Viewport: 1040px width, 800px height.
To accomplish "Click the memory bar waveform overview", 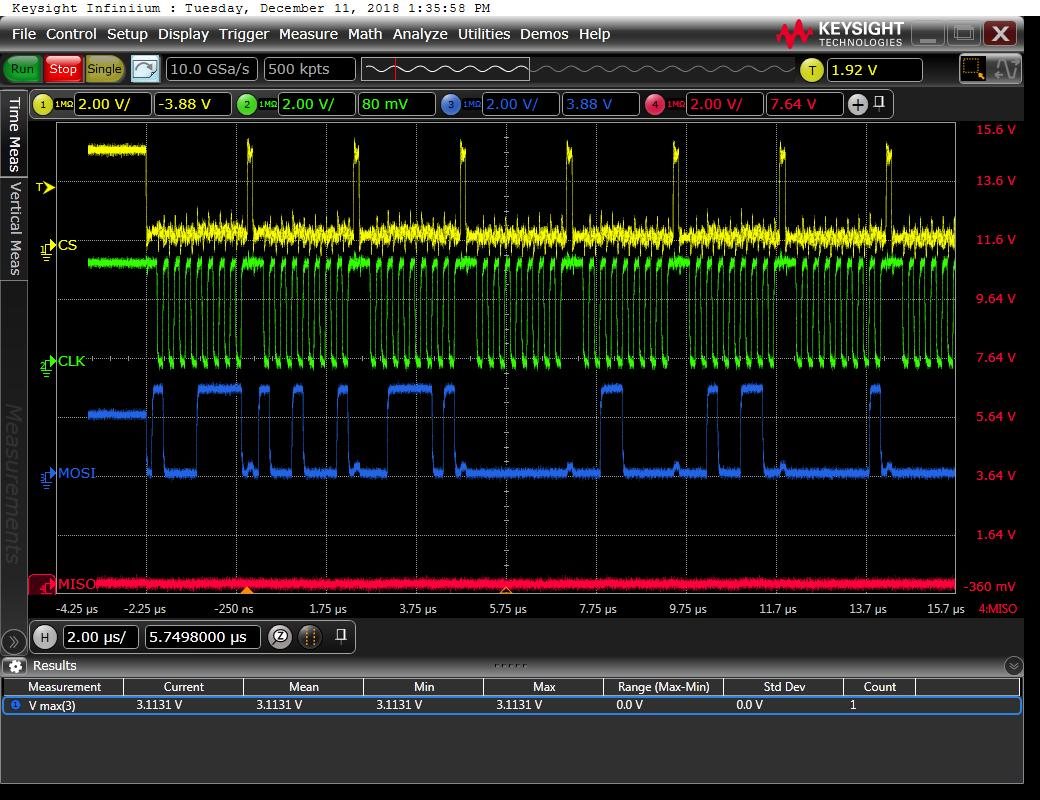I will (445, 69).
